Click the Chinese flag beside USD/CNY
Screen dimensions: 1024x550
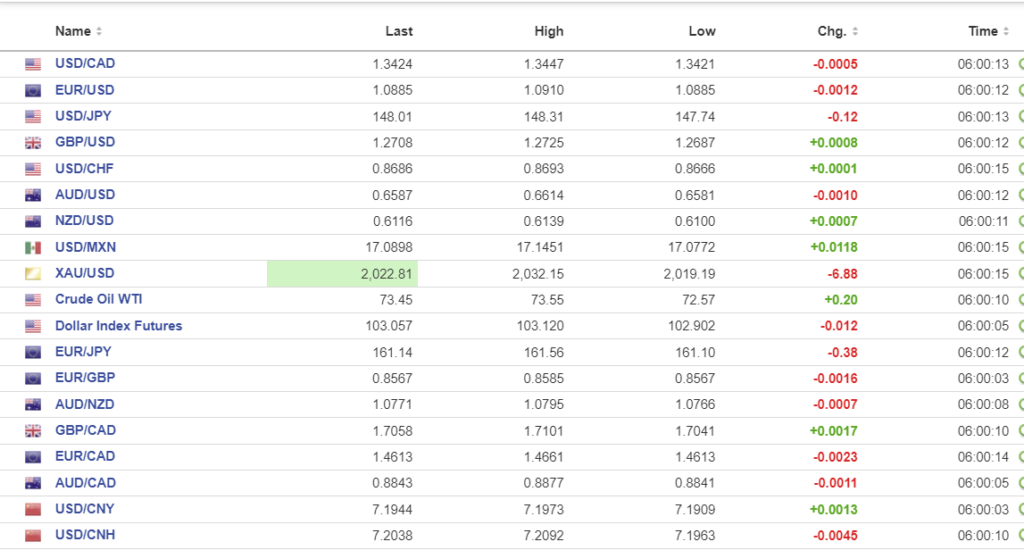[33, 509]
